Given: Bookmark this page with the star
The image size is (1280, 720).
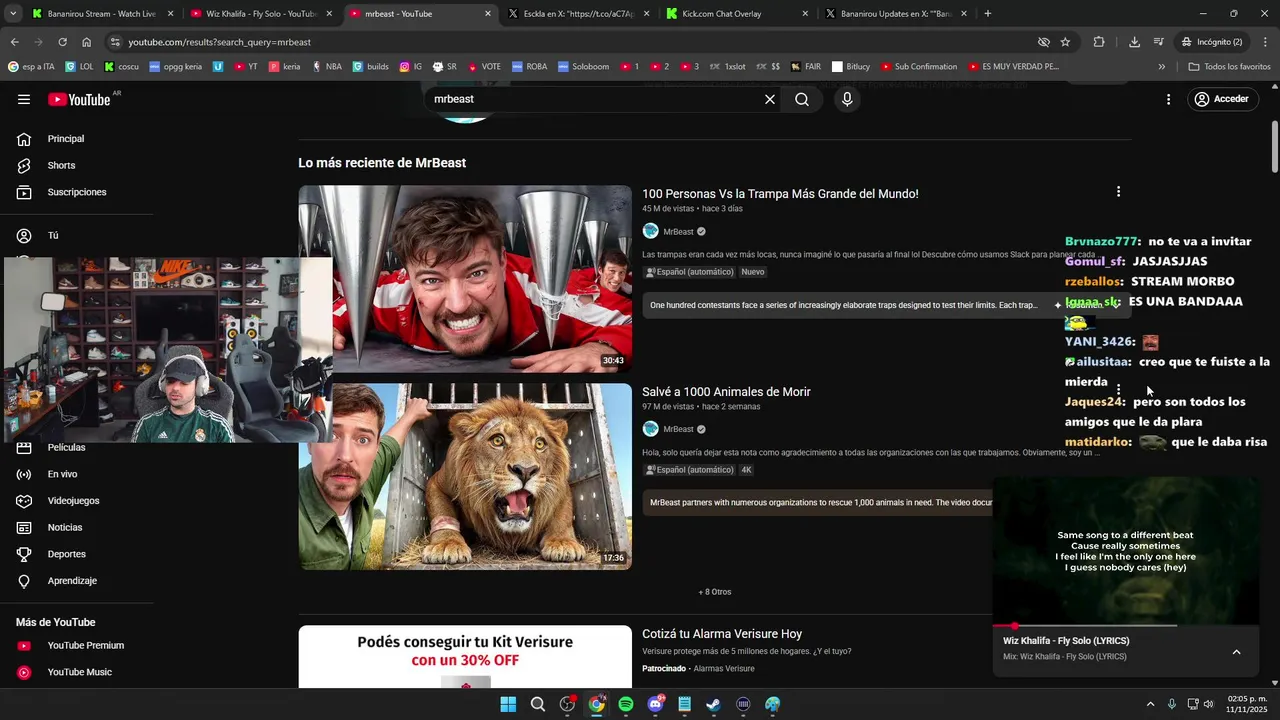Looking at the screenshot, I should (1065, 42).
